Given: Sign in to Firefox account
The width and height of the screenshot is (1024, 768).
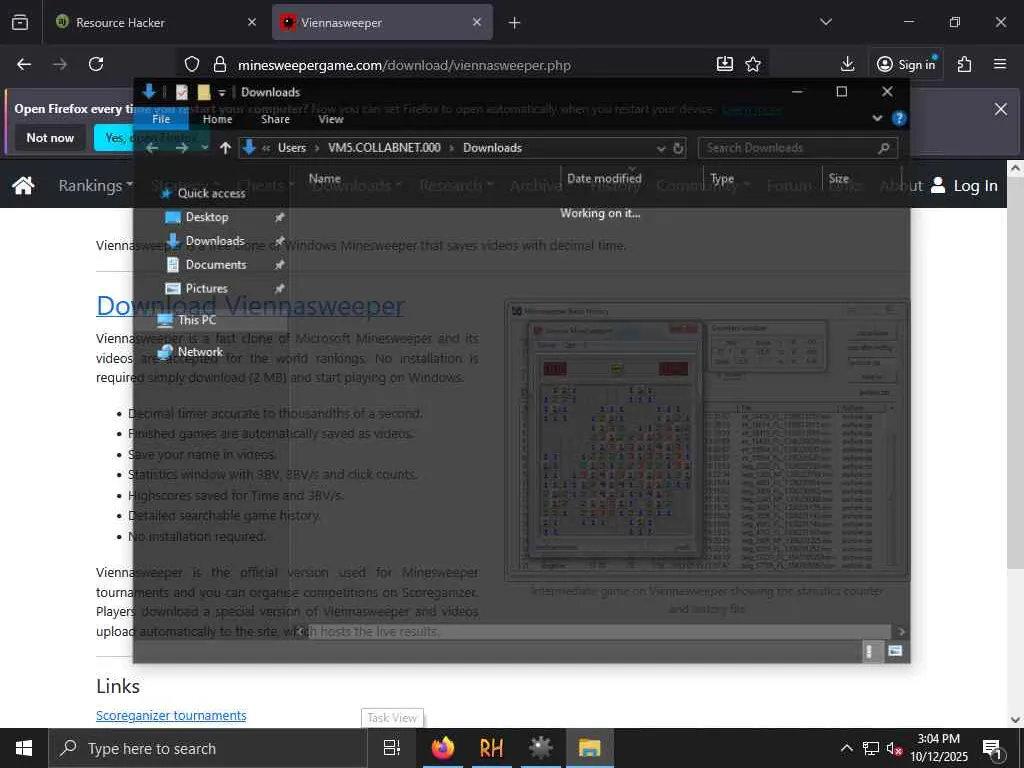Looking at the screenshot, I should (906, 64).
